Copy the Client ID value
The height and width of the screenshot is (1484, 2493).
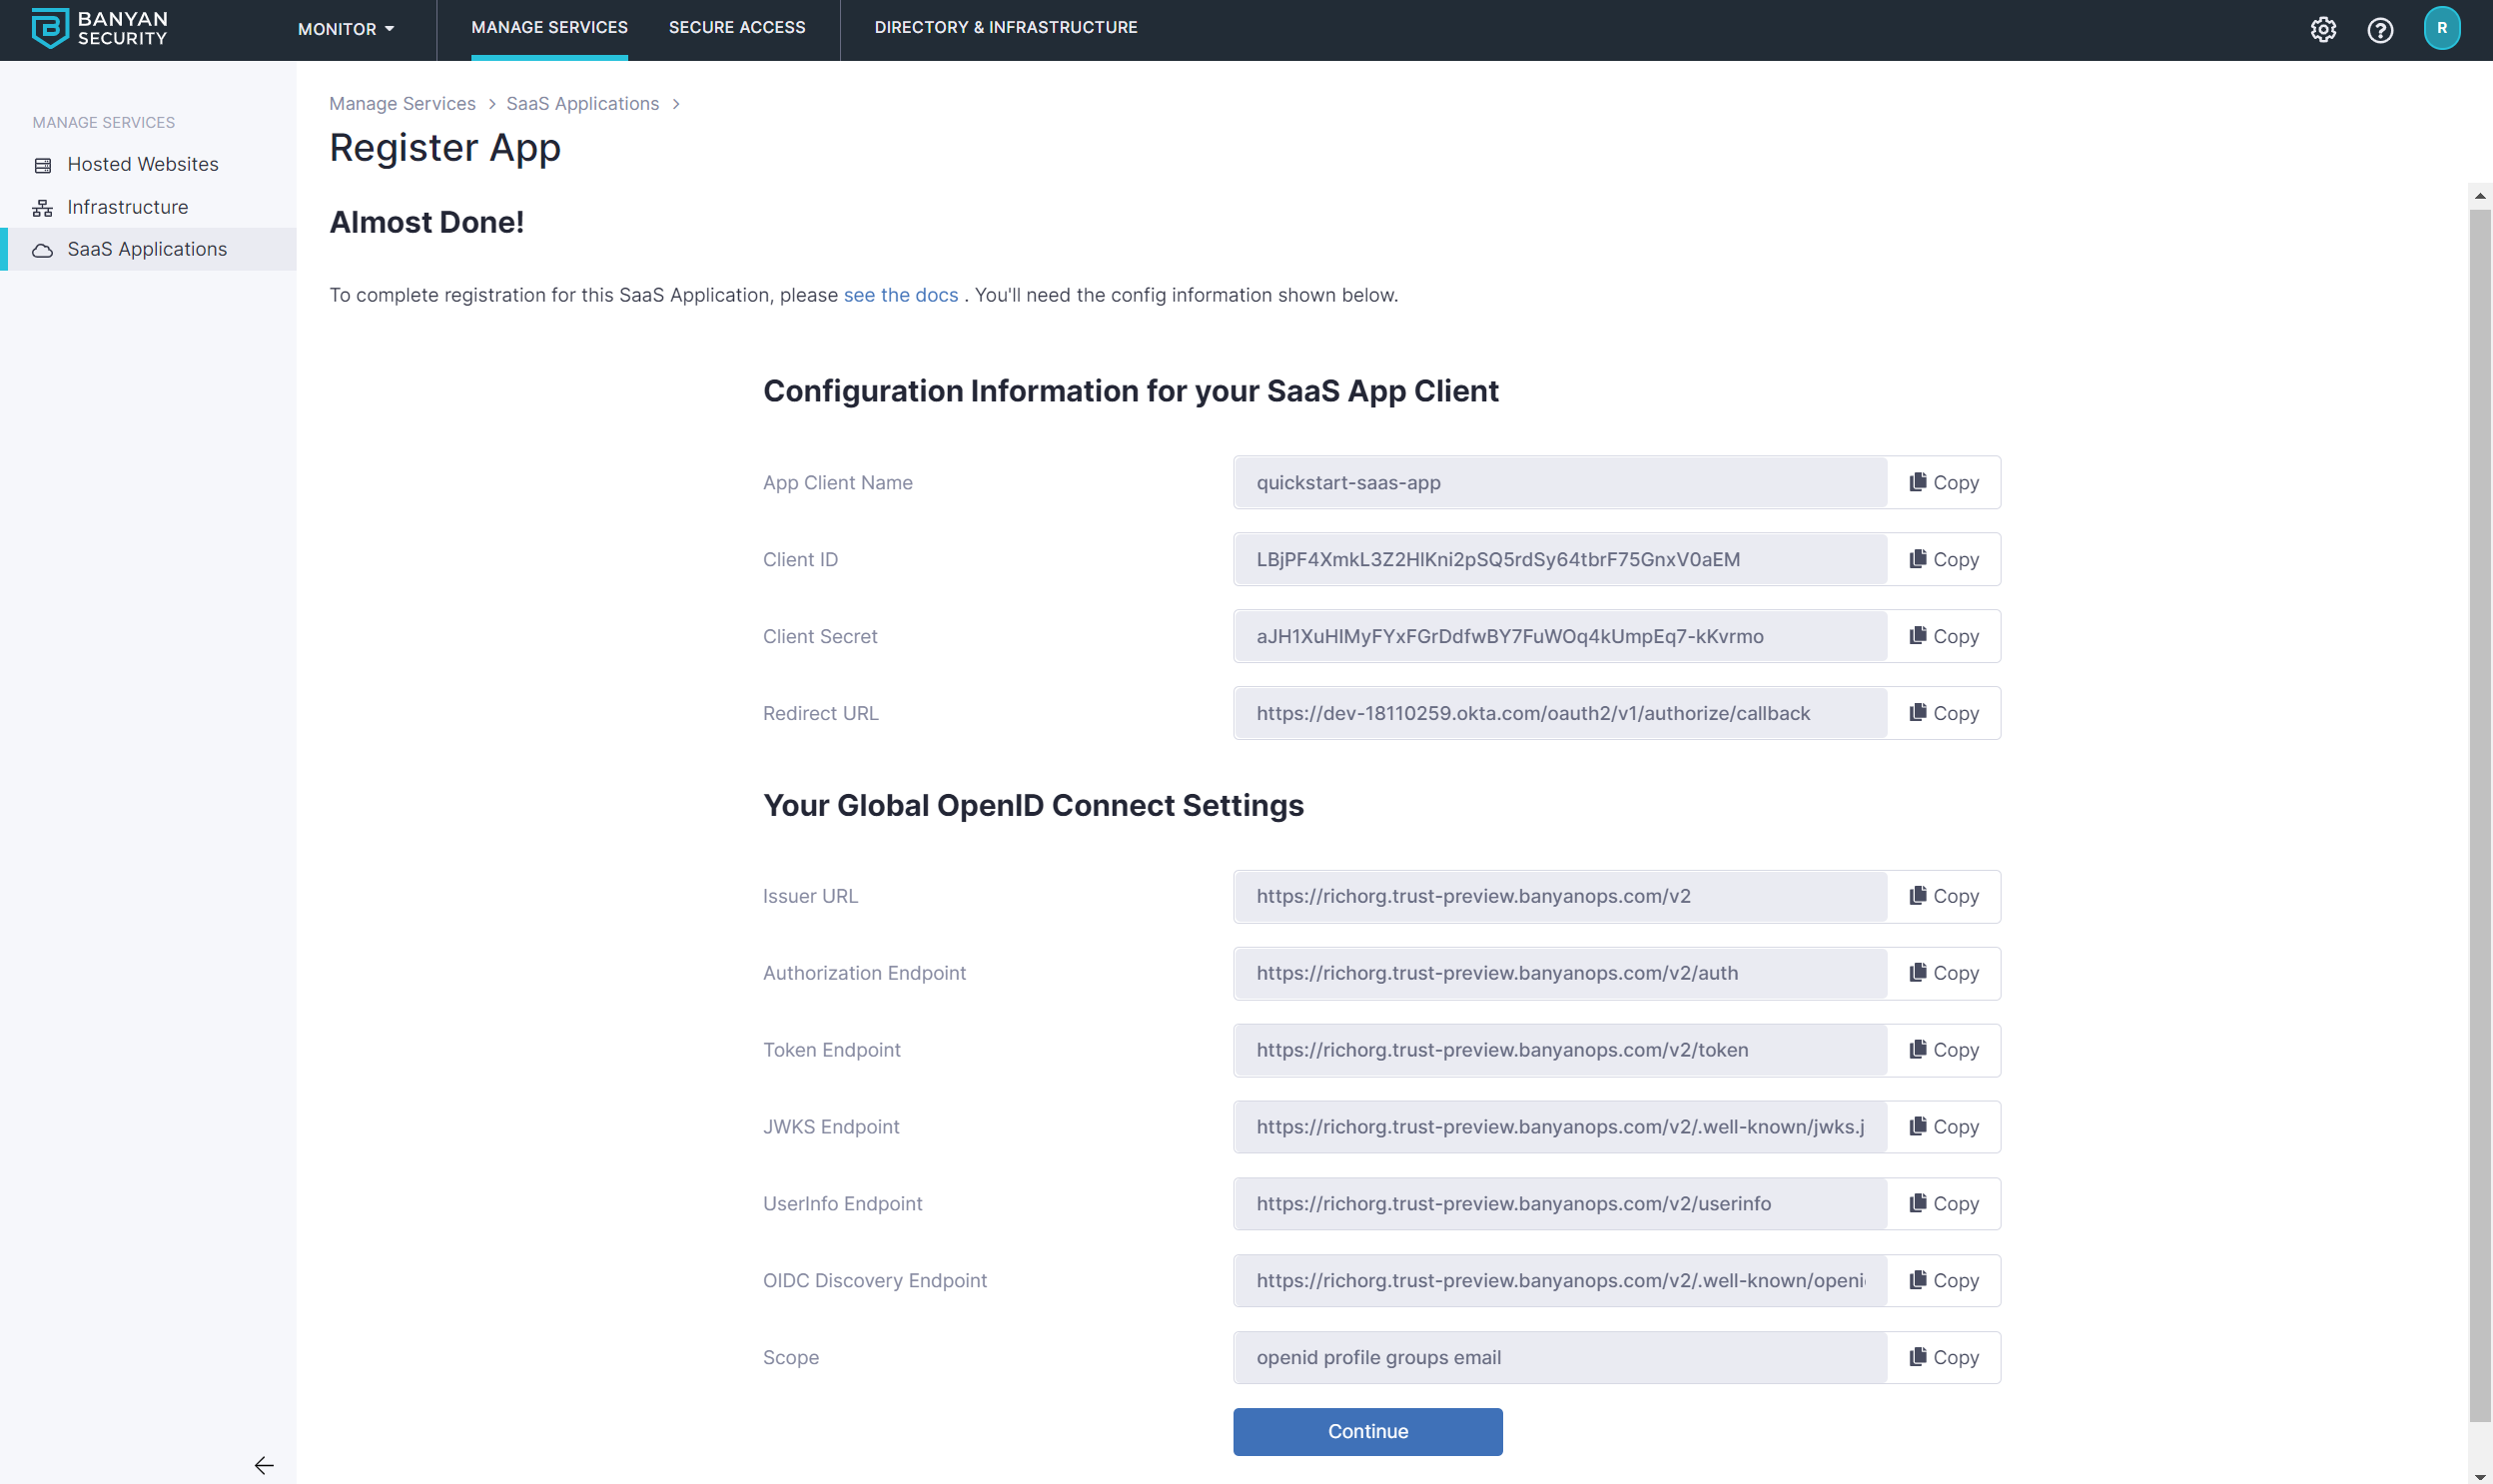coord(1943,560)
